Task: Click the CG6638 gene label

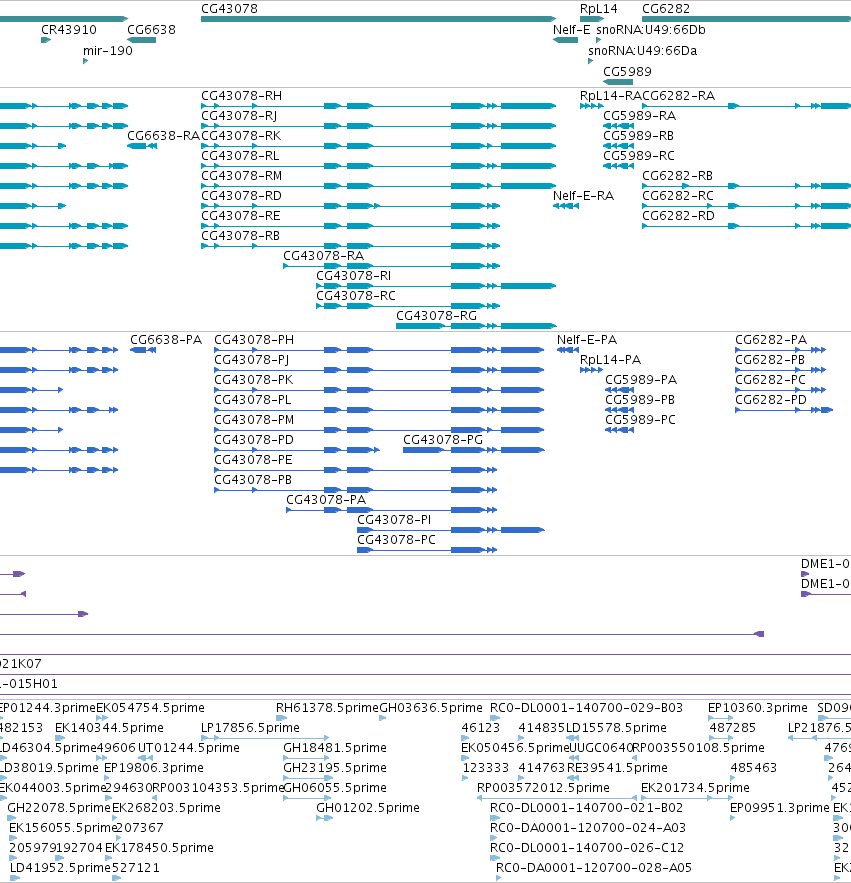Action: (151, 30)
